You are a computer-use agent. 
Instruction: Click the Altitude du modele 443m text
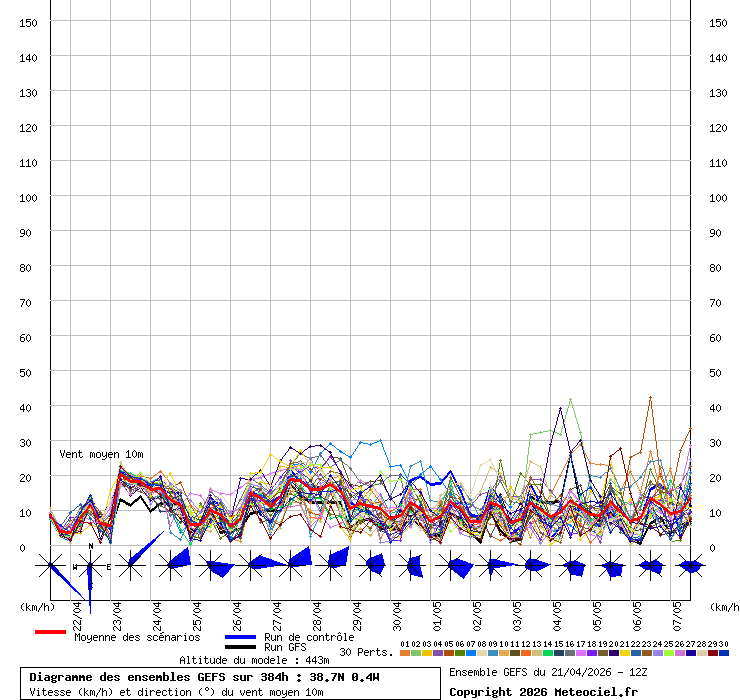click(254, 660)
